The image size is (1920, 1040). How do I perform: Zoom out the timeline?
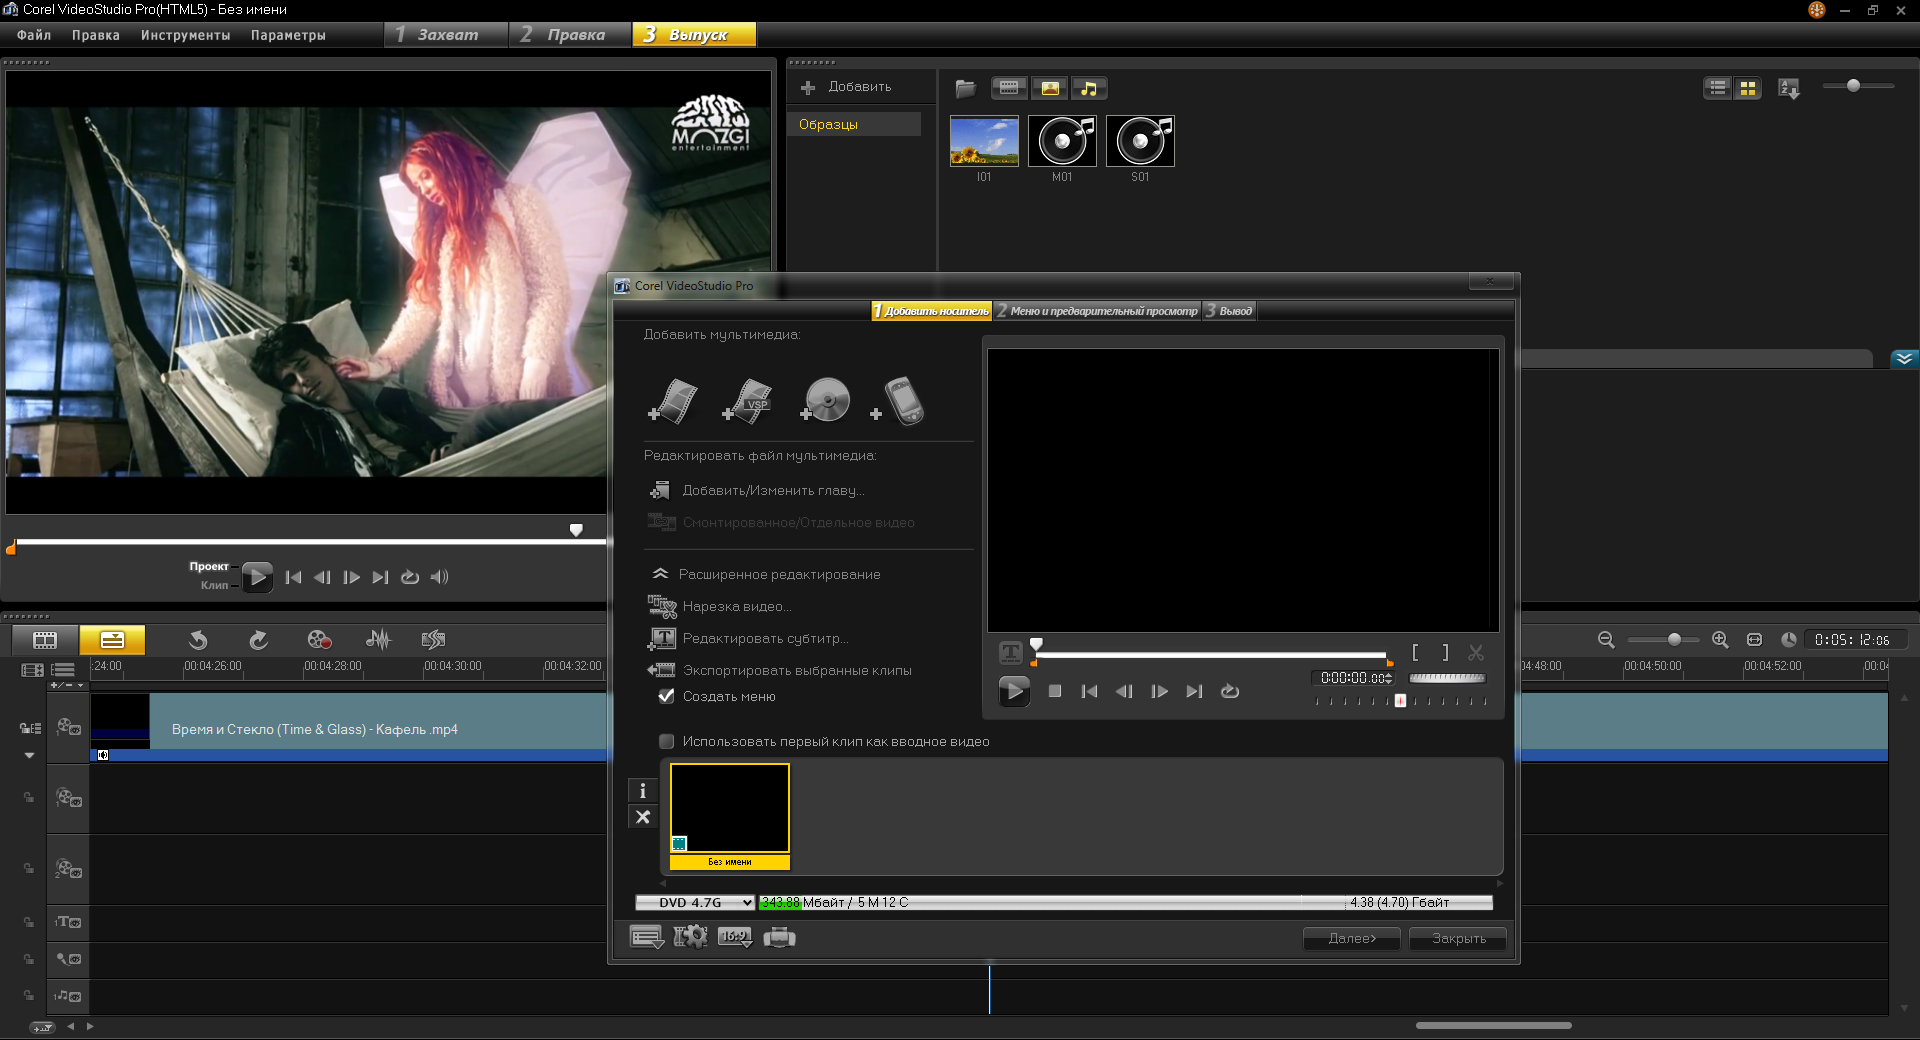1606,640
